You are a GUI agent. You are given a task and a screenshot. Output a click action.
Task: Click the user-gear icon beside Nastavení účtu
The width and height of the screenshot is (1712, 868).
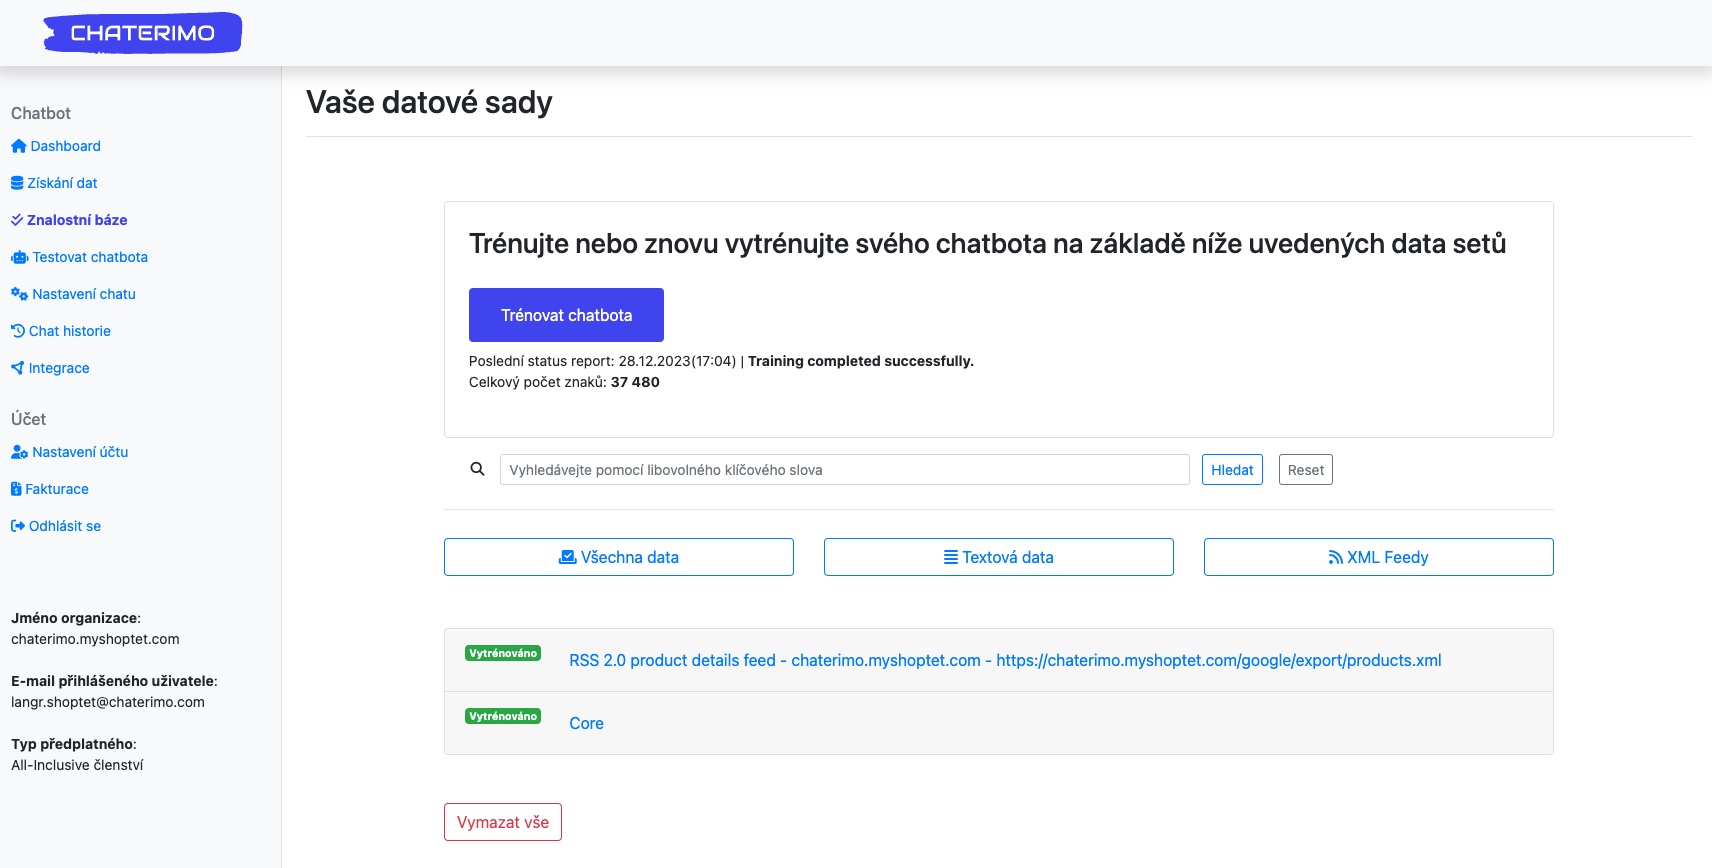[x=19, y=452]
